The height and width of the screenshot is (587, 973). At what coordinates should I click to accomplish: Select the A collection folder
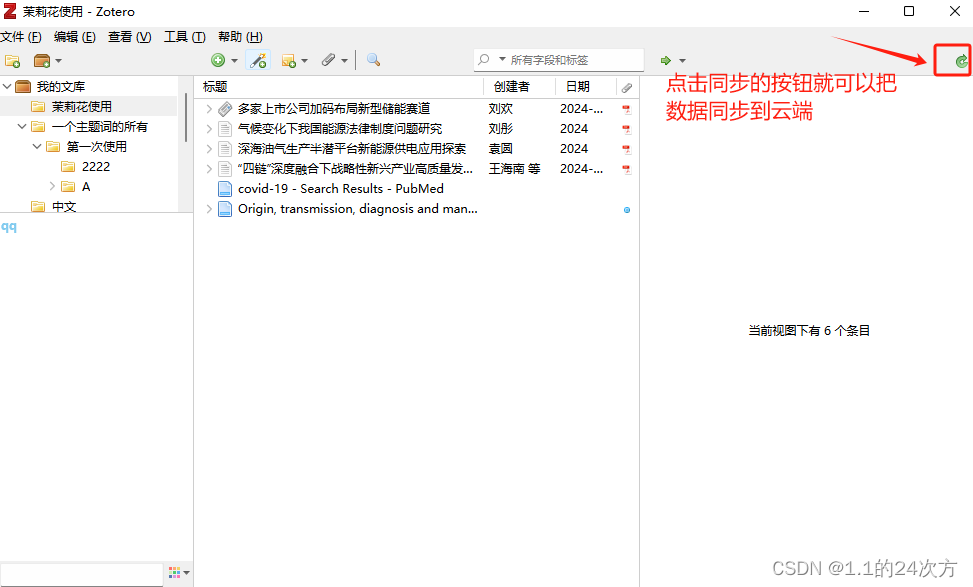(x=68, y=186)
